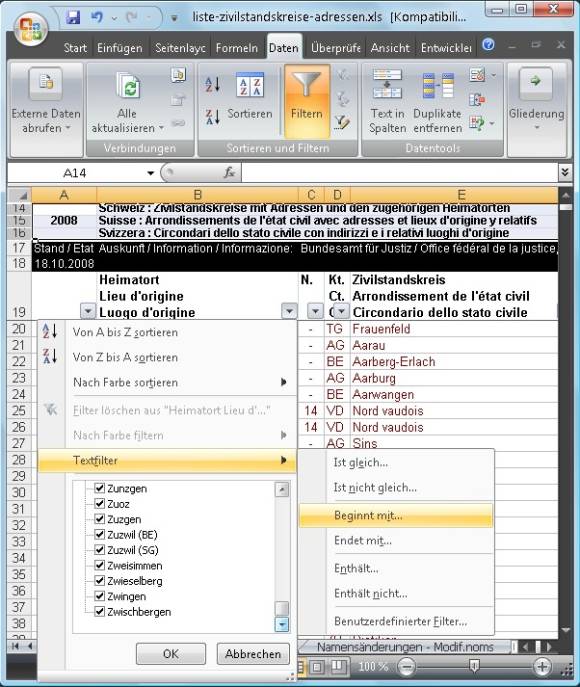Click the Duplikate entfernen icon
The image size is (580, 687).
[438, 85]
